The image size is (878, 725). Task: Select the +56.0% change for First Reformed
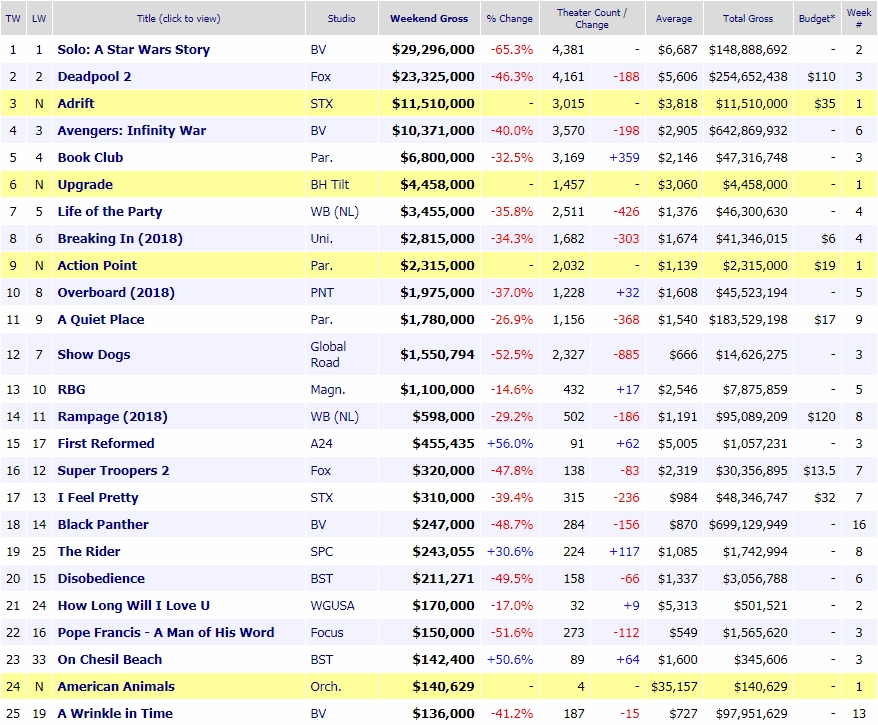[510, 443]
